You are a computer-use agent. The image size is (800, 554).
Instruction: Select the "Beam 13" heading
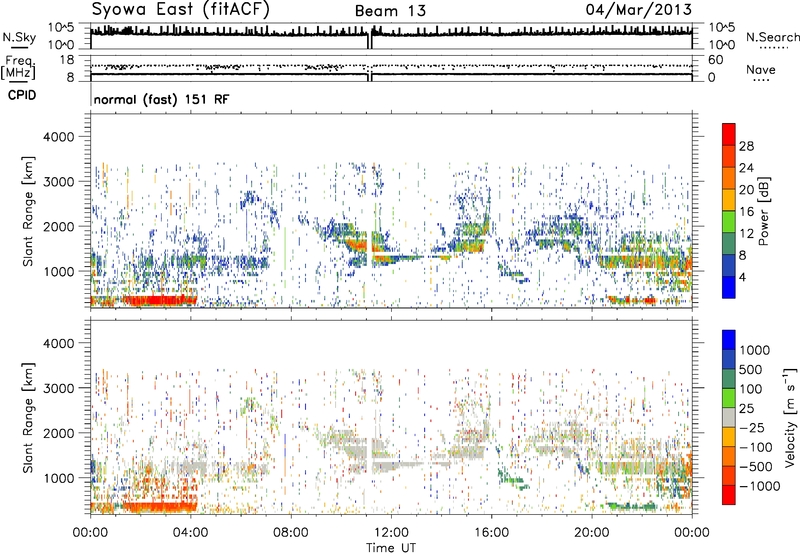click(x=390, y=11)
